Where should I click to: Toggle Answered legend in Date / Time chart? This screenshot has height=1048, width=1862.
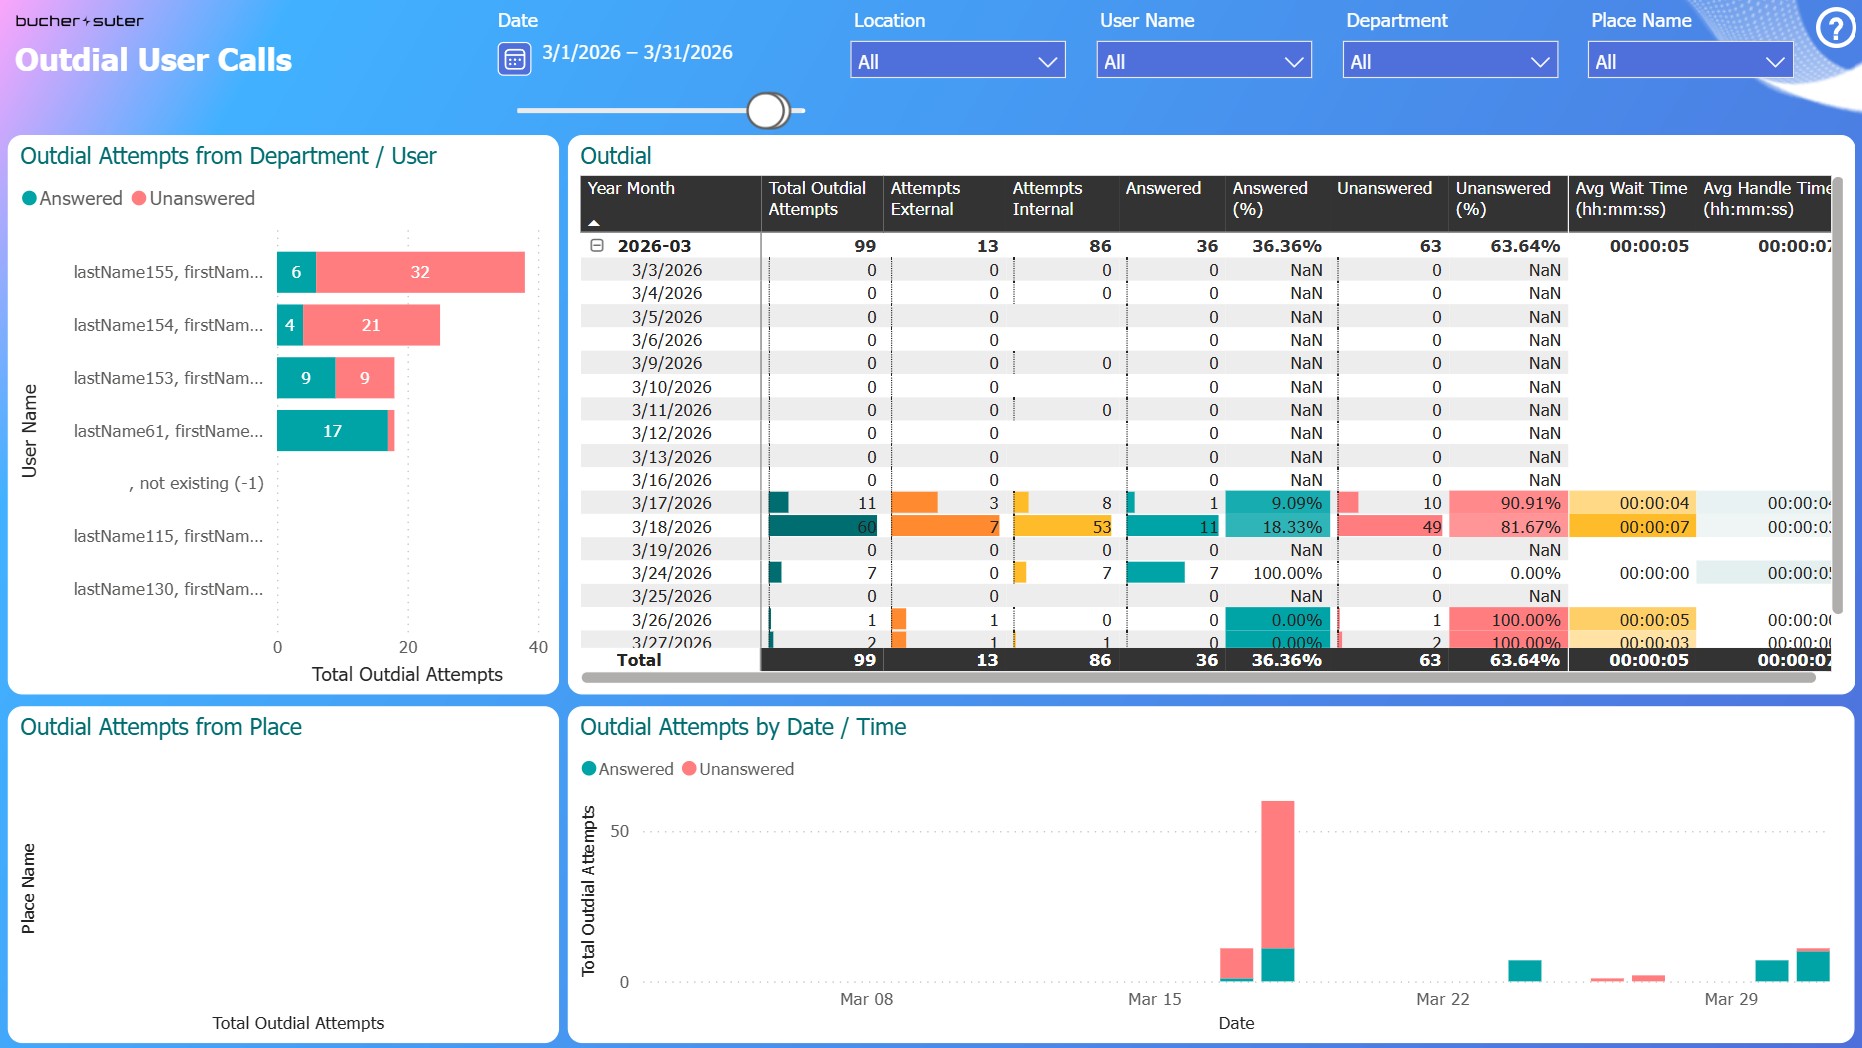point(627,768)
